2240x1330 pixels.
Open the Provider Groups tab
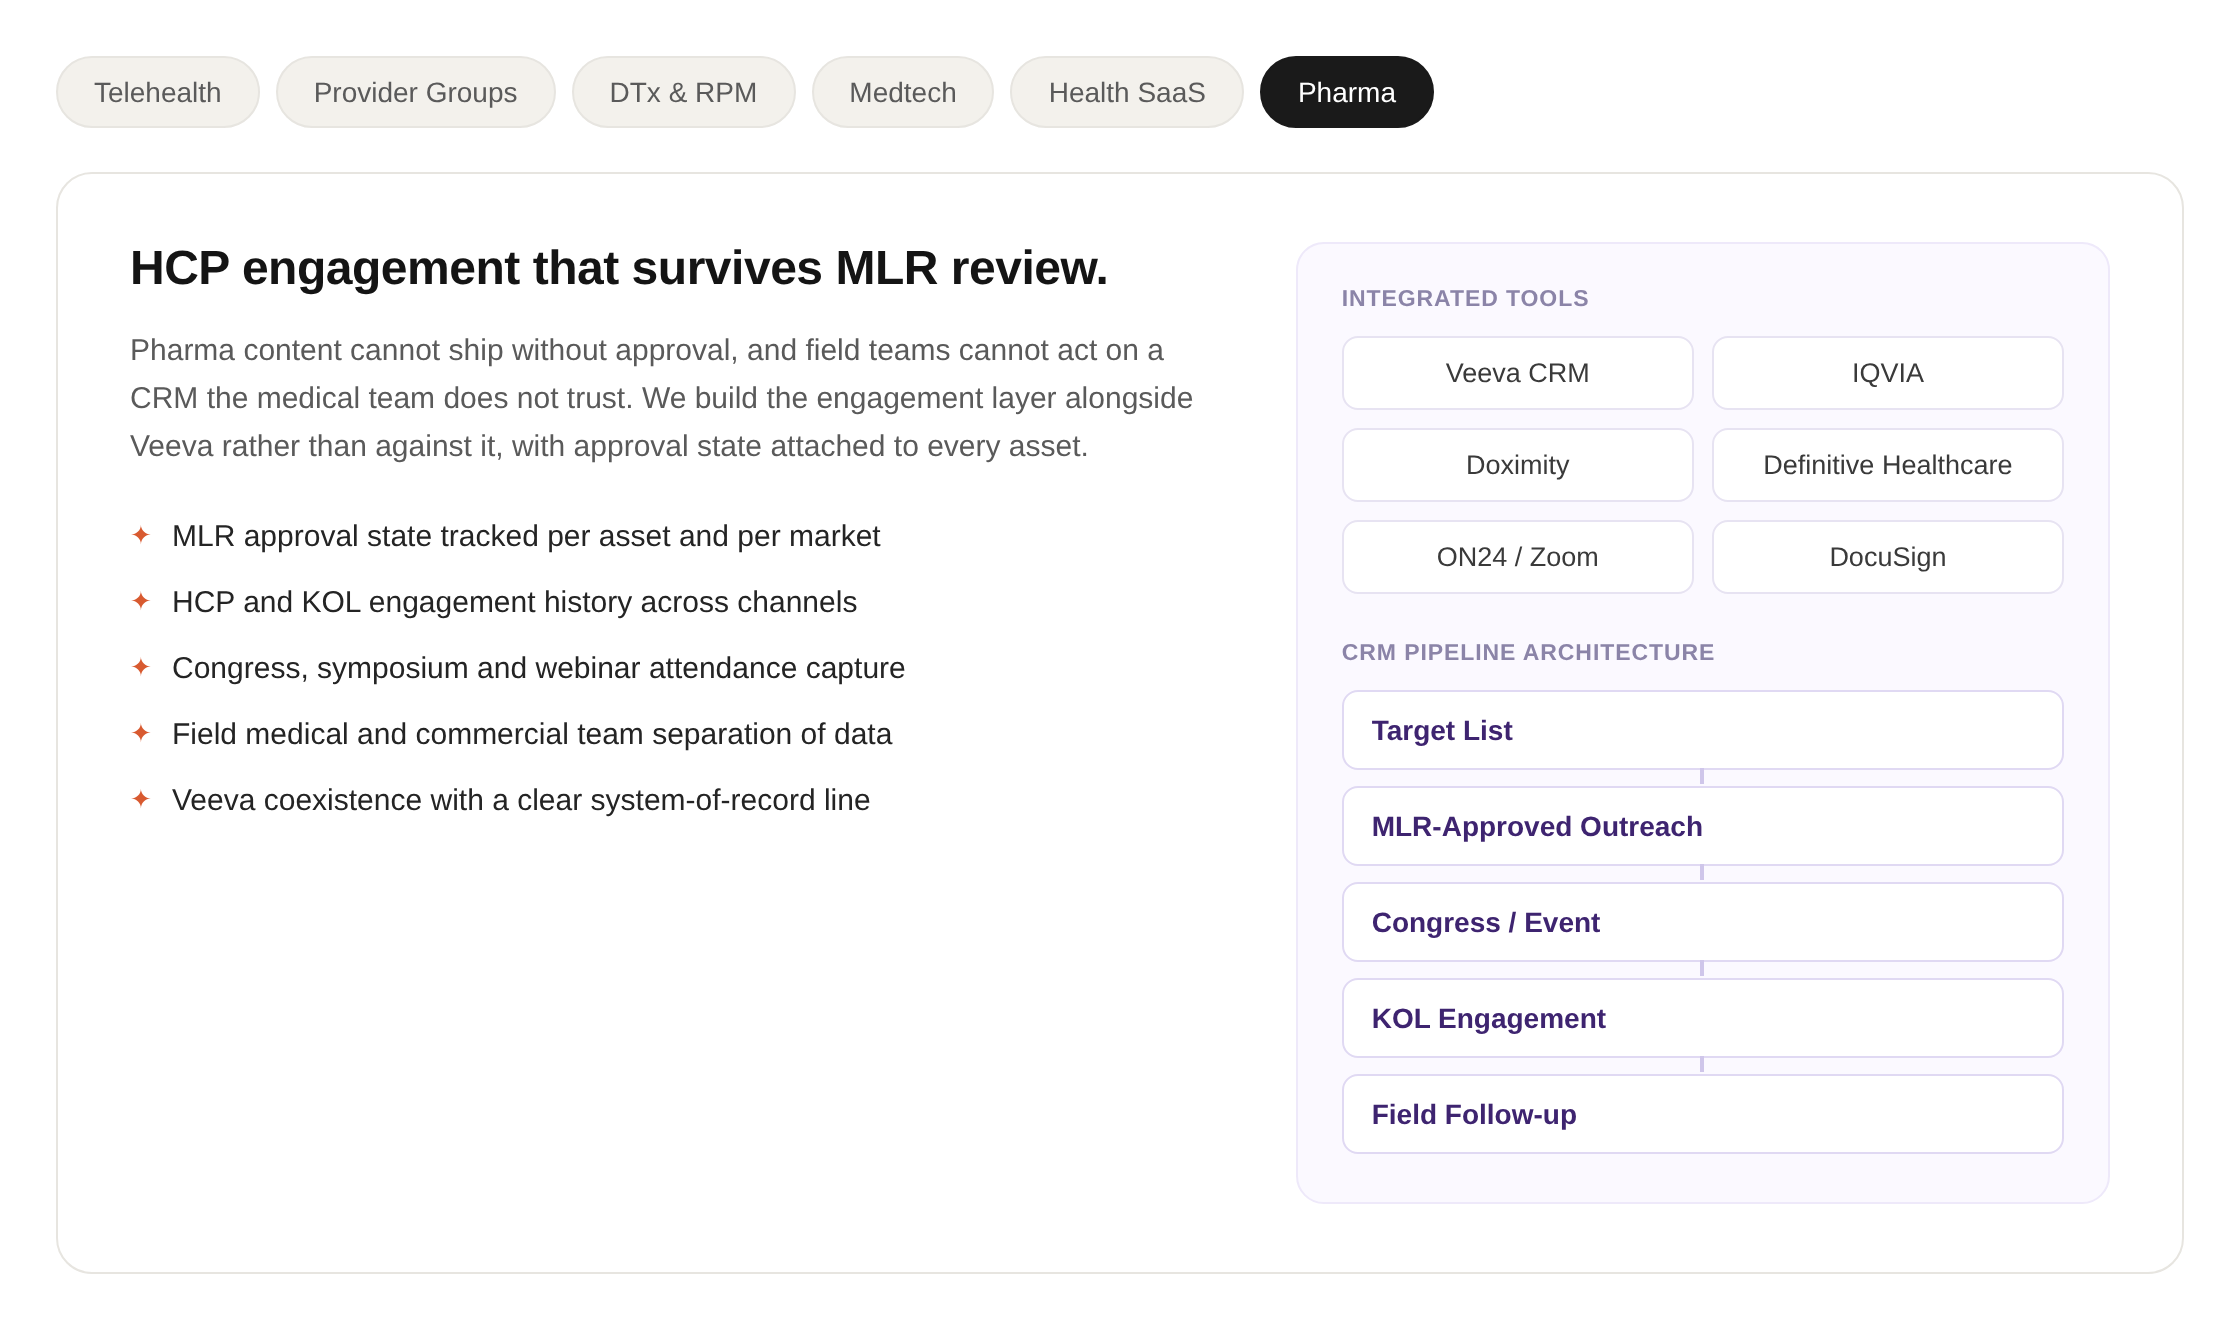click(416, 92)
